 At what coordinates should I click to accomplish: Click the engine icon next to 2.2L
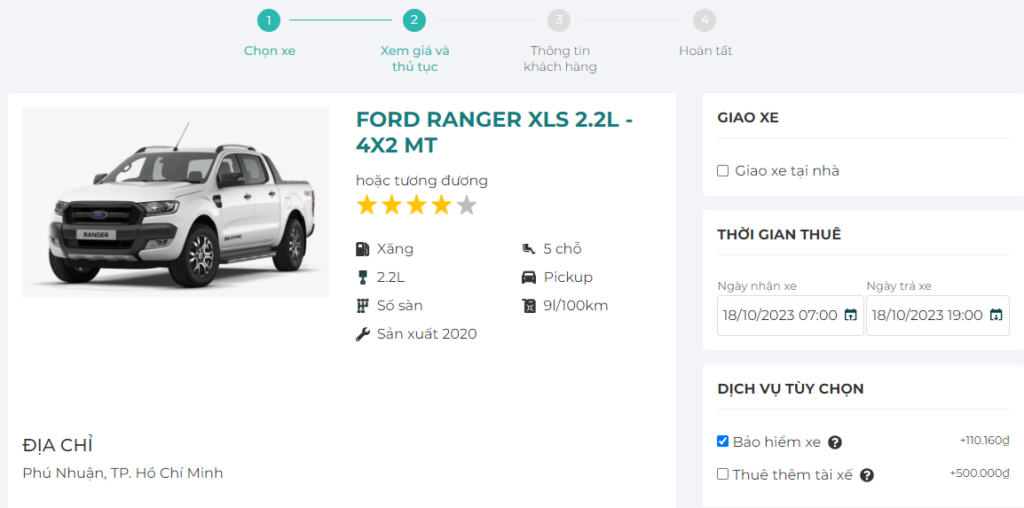362,277
